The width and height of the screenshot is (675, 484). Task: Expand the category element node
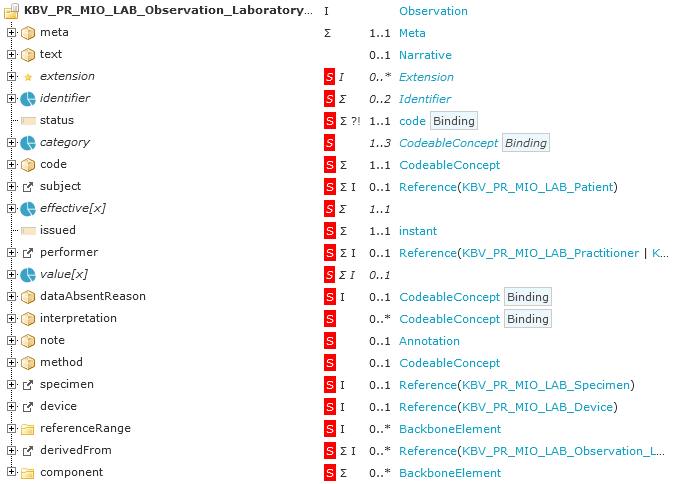[x=11, y=143]
